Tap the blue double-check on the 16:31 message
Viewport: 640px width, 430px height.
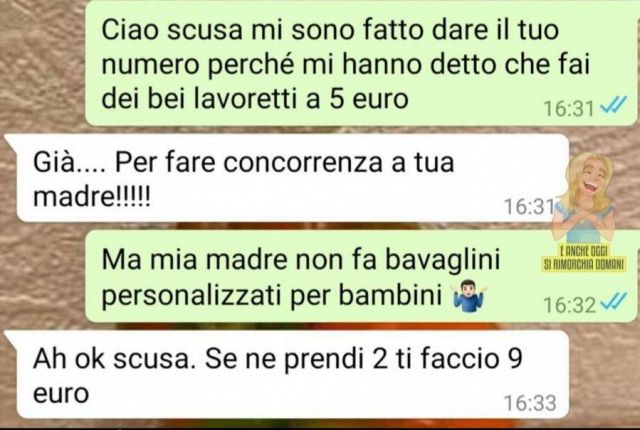click(x=613, y=105)
